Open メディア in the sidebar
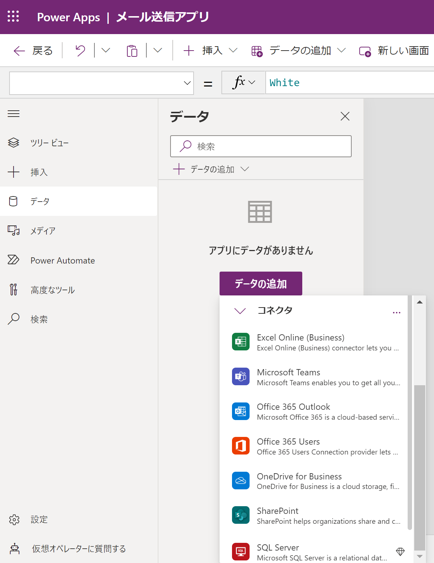The width and height of the screenshot is (434, 563). click(79, 231)
